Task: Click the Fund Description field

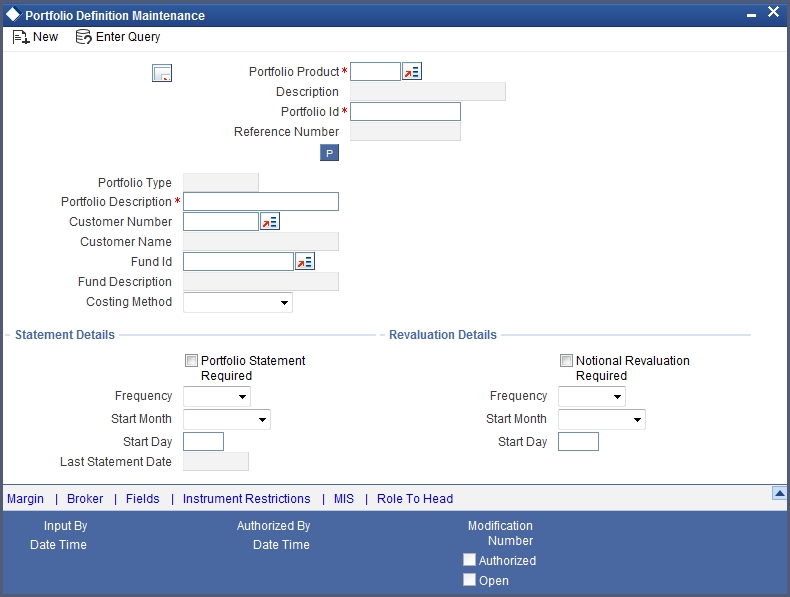Action: pos(261,282)
